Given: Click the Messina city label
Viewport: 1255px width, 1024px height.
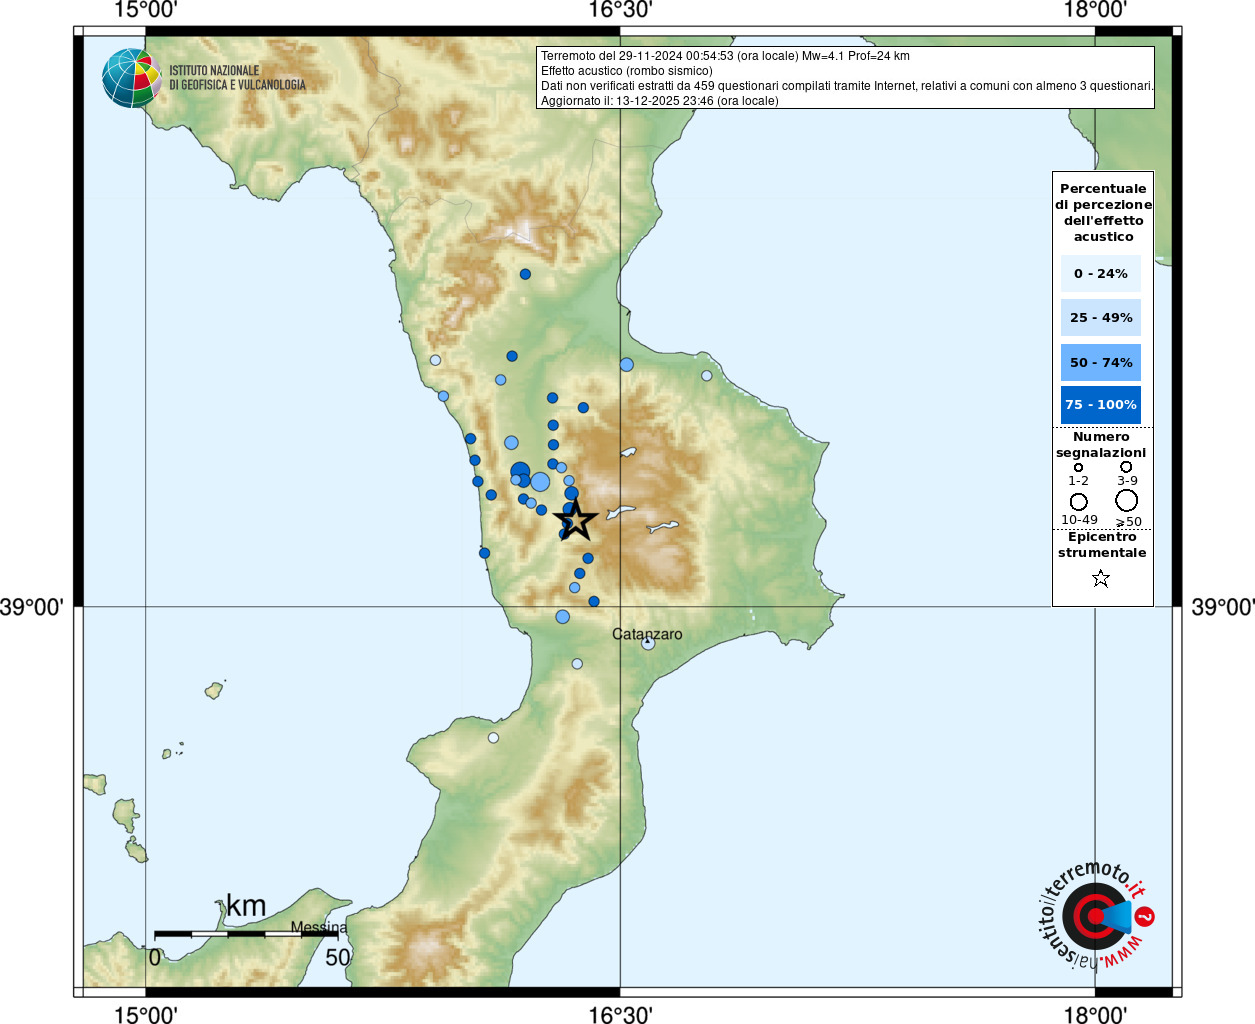Looking at the screenshot, I should coord(319,927).
